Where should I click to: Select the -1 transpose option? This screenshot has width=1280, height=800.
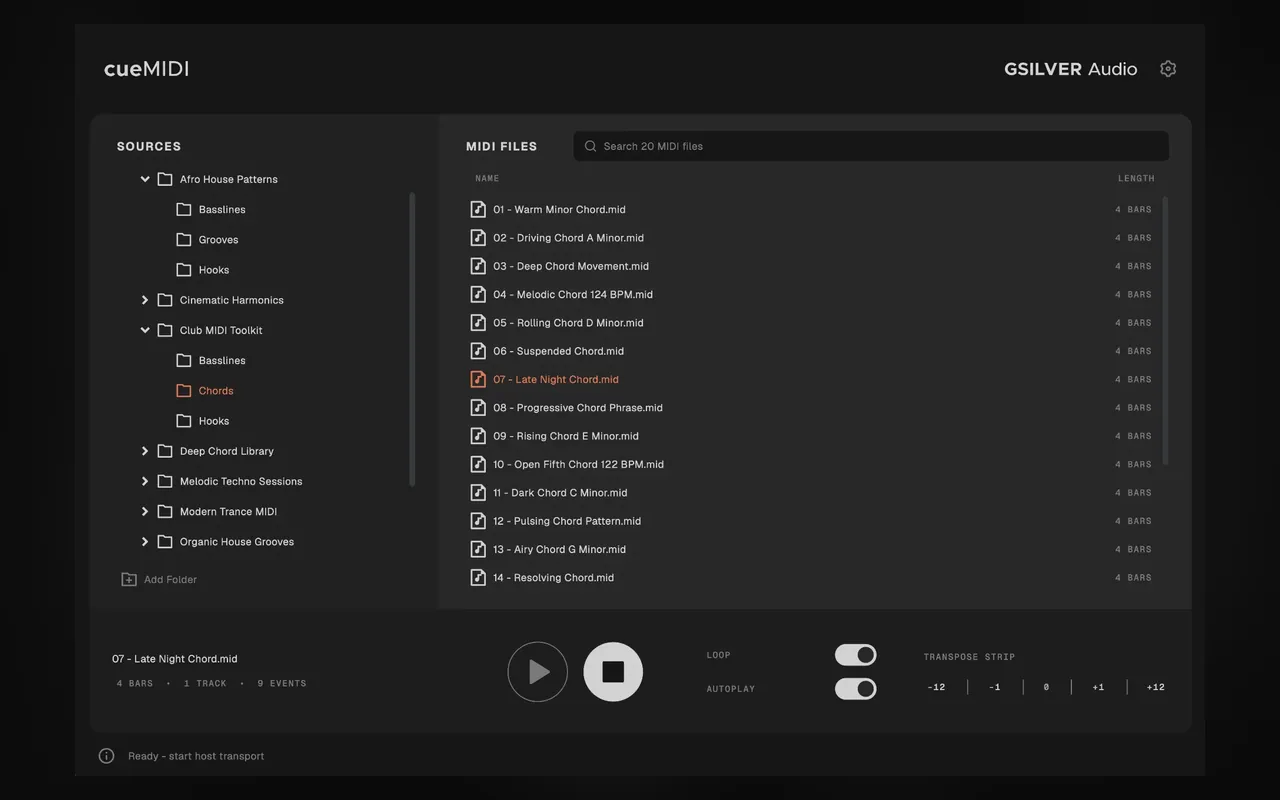click(x=994, y=687)
